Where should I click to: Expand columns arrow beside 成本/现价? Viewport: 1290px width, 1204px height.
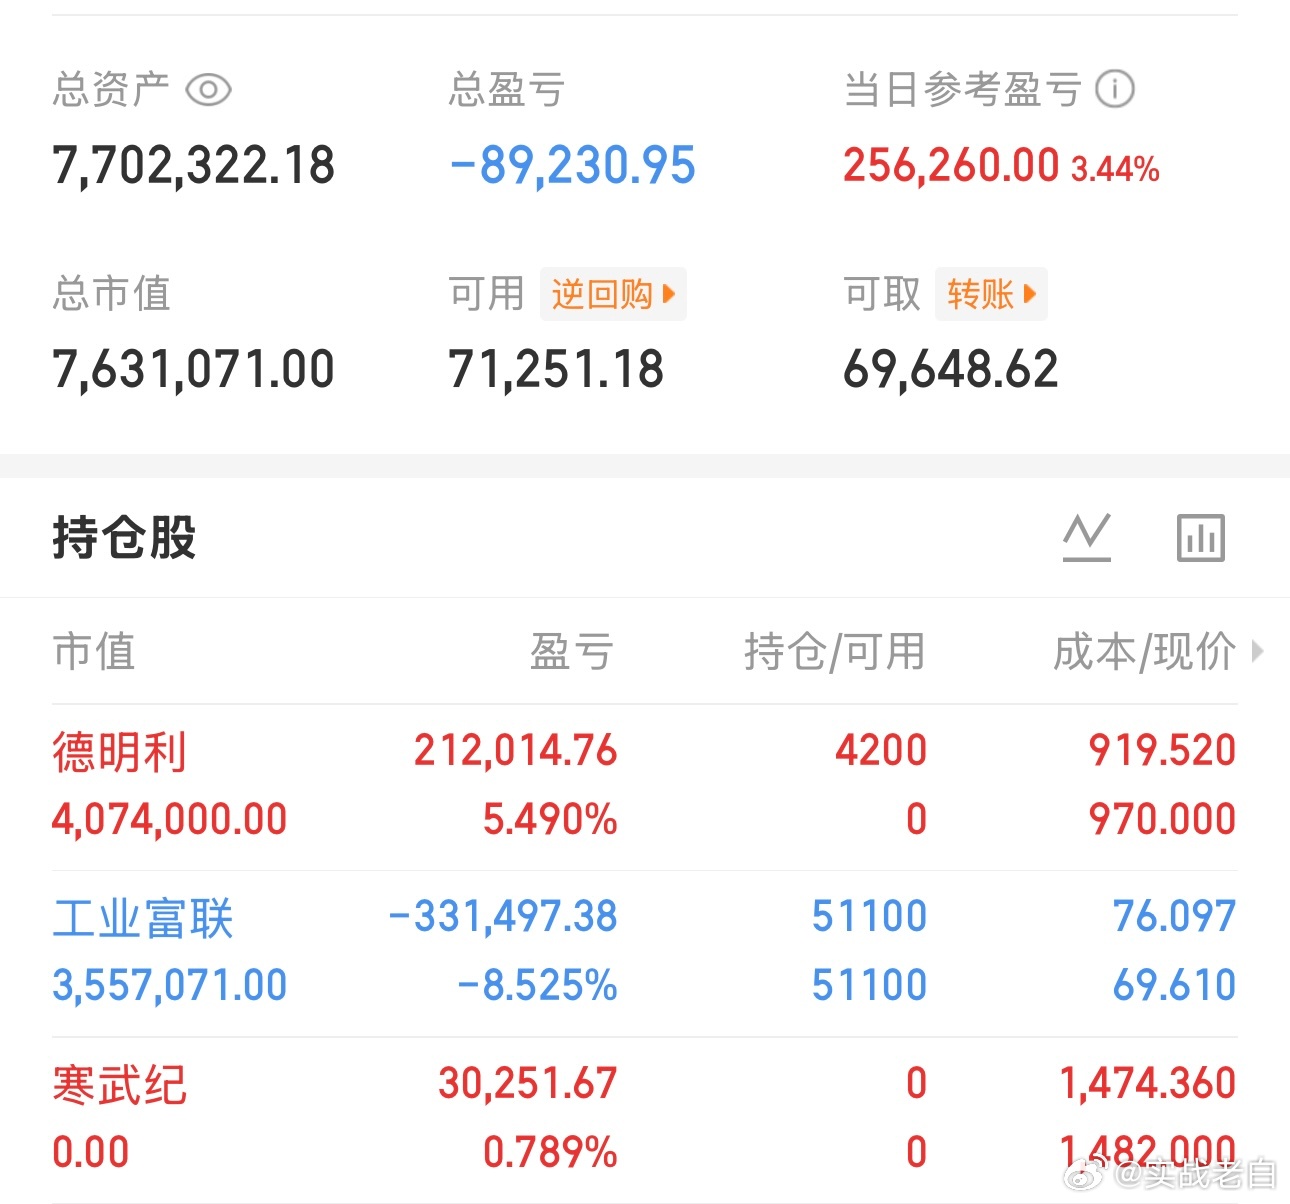point(1258,652)
